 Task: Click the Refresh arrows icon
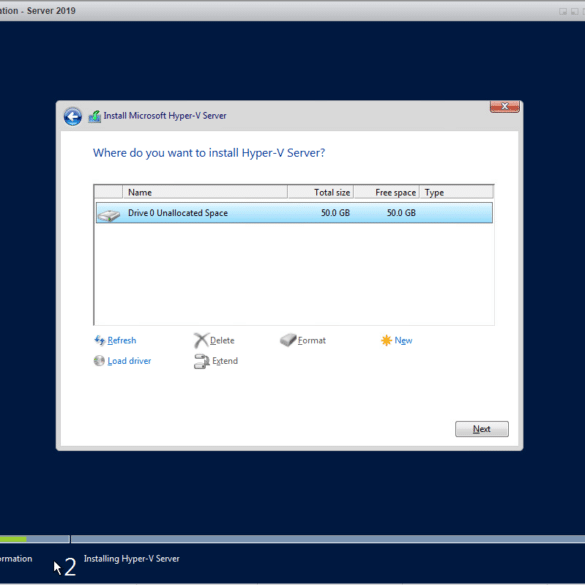(x=100, y=340)
